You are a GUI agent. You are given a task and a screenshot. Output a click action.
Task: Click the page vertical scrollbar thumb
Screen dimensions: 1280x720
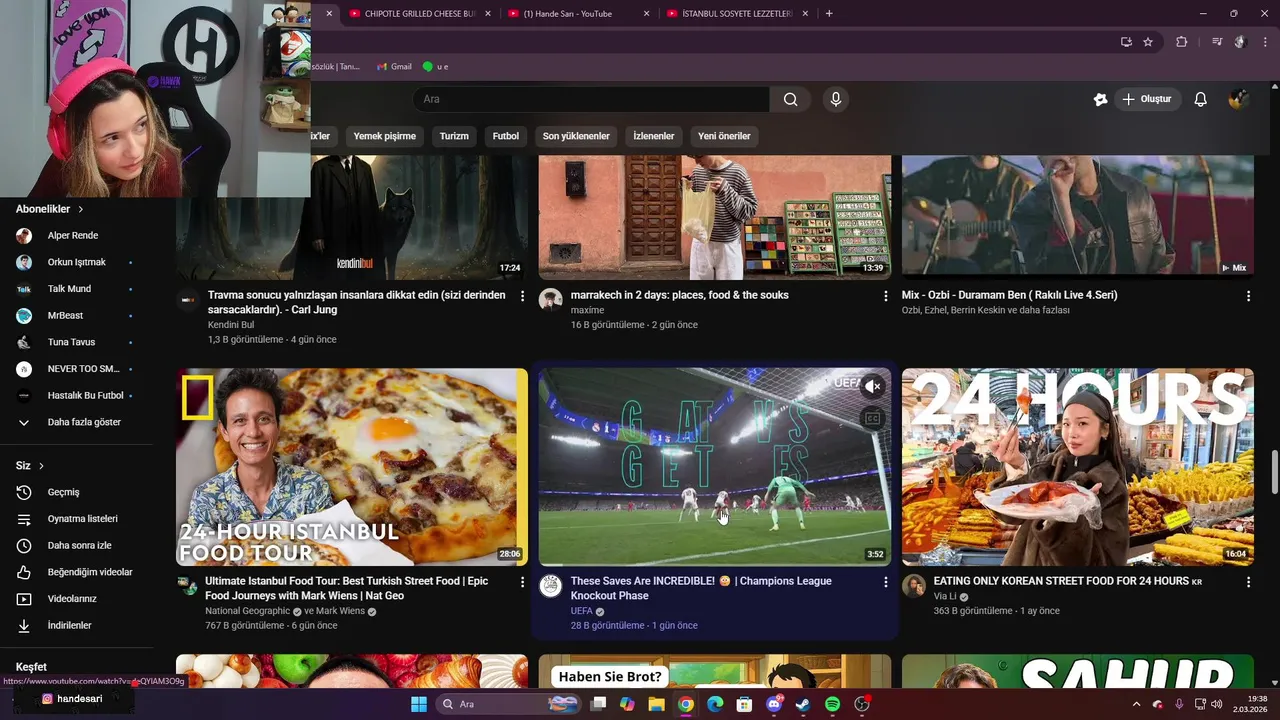coord(1274,472)
